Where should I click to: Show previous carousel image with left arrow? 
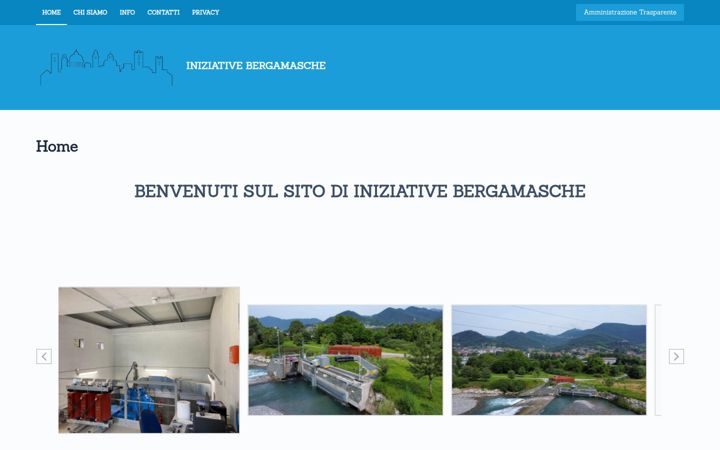tap(44, 356)
